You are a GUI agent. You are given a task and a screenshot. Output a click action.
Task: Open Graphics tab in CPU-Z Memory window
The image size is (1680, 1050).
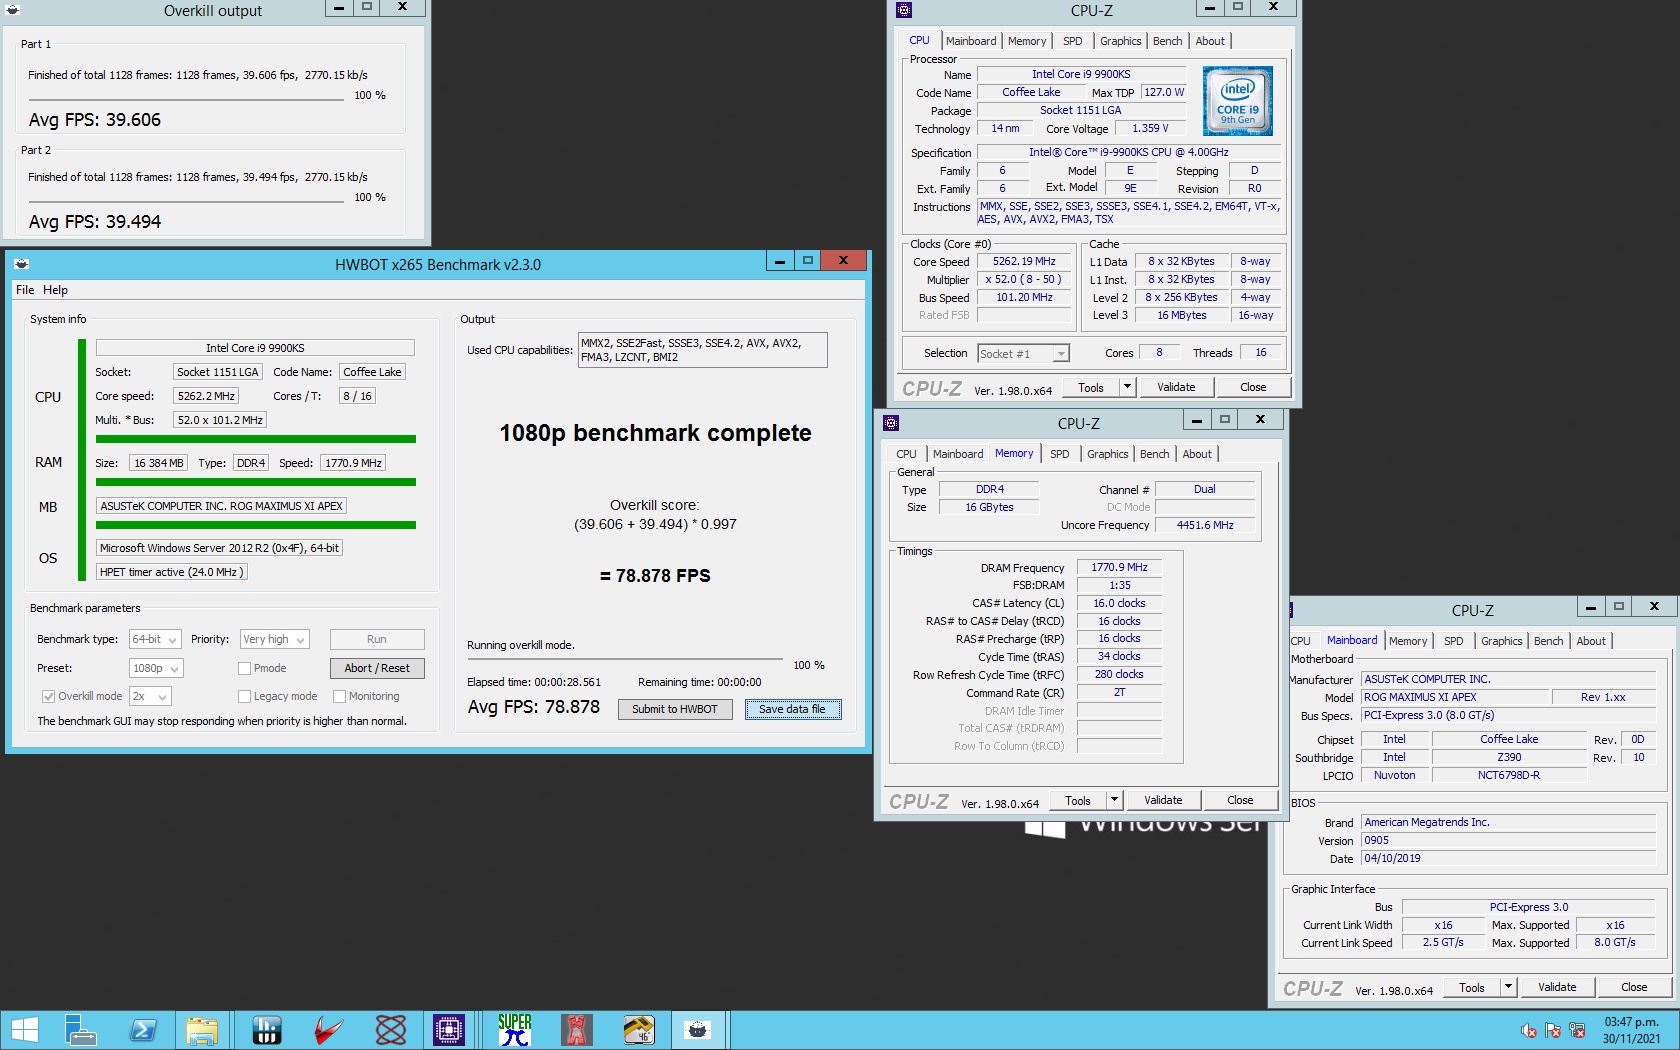[1107, 454]
